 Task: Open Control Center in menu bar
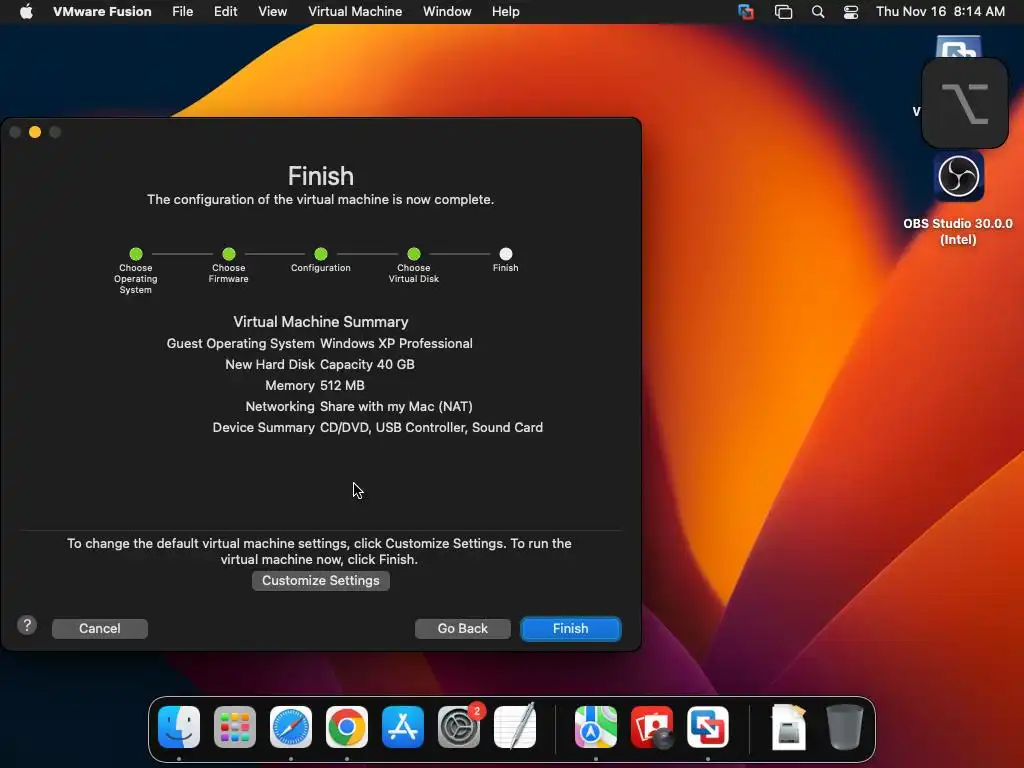pyautogui.click(x=850, y=12)
